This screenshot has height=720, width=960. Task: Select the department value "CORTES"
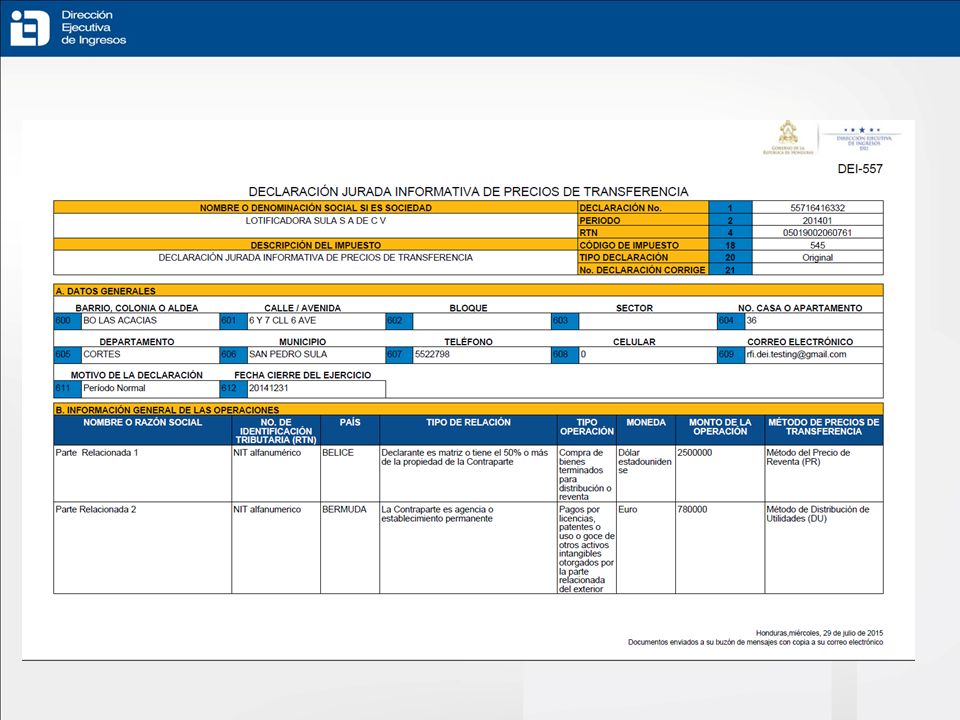click(x=102, y=354)
